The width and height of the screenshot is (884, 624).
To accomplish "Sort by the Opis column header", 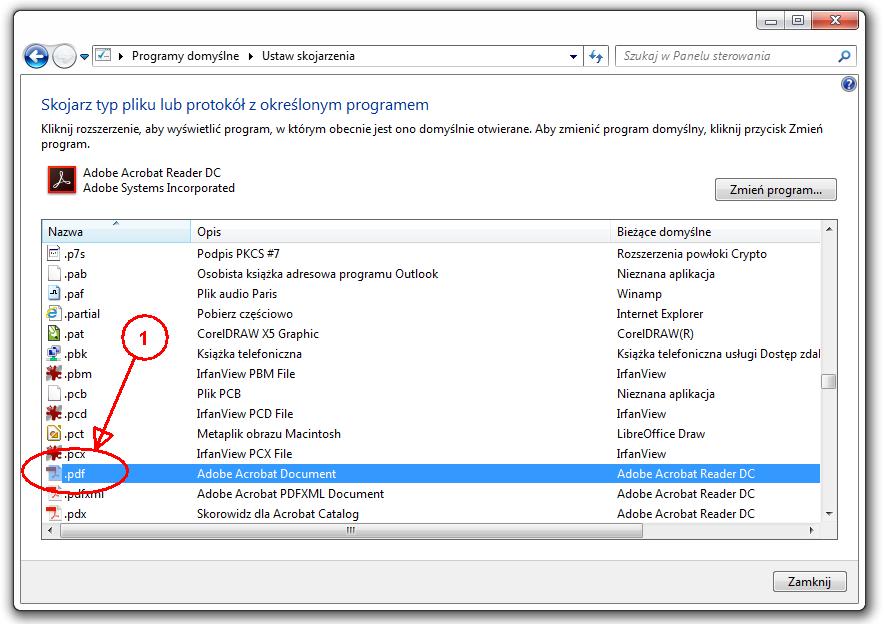I will pyautogui.click(x=400, y=232).
